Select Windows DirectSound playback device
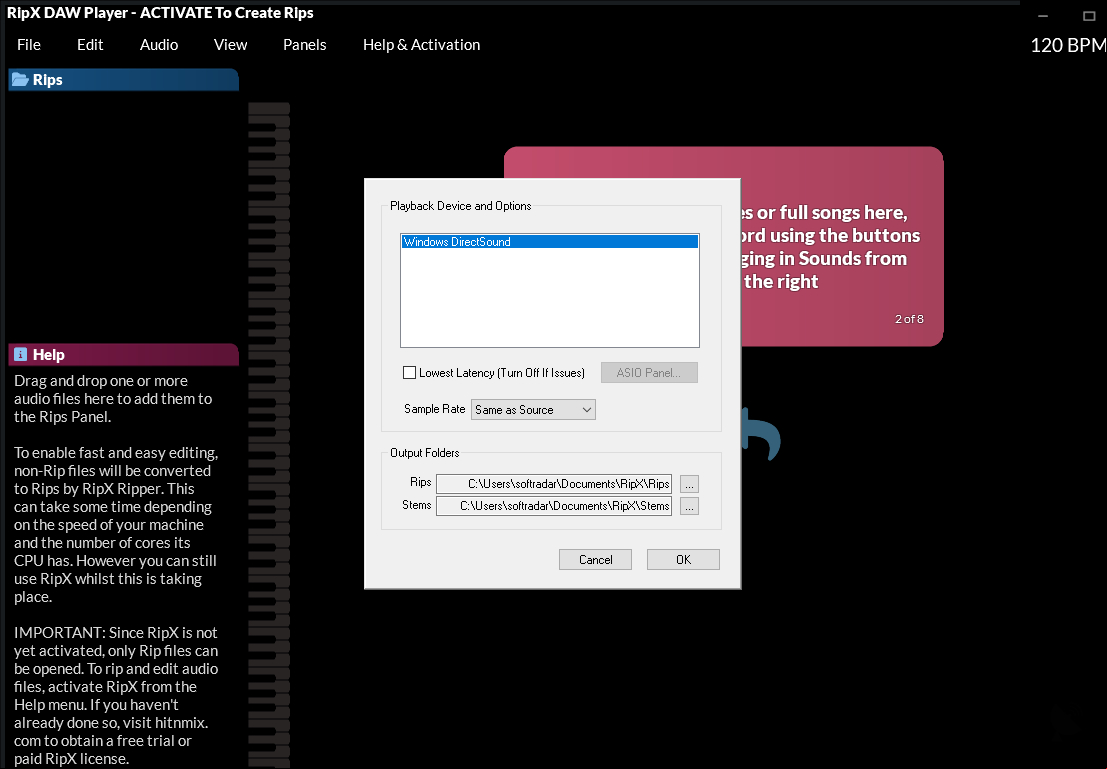Screen dimensions: 1107x769 click(549, 242)
